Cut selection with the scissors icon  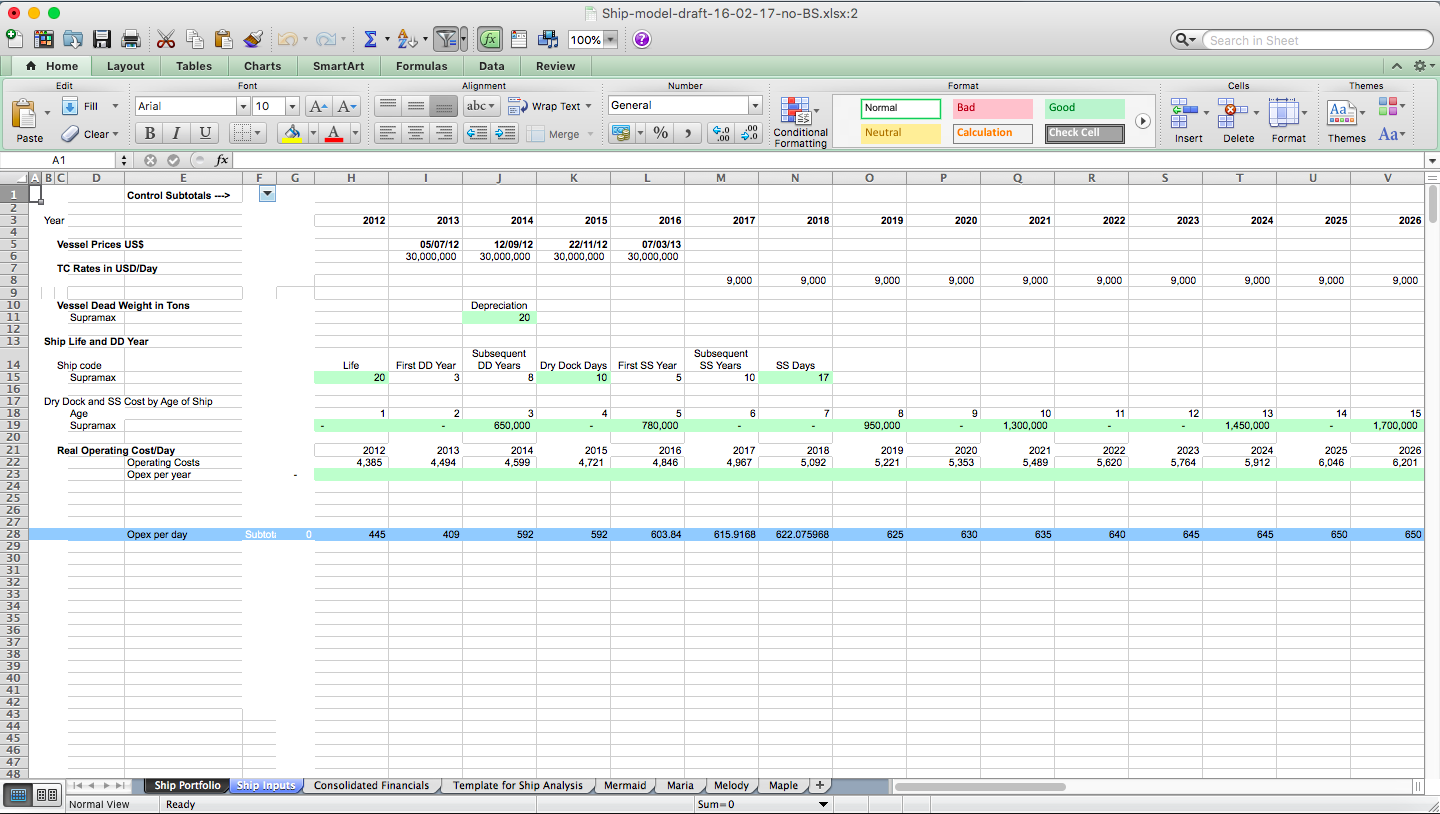pyautogui.click(x=166, y=39)
